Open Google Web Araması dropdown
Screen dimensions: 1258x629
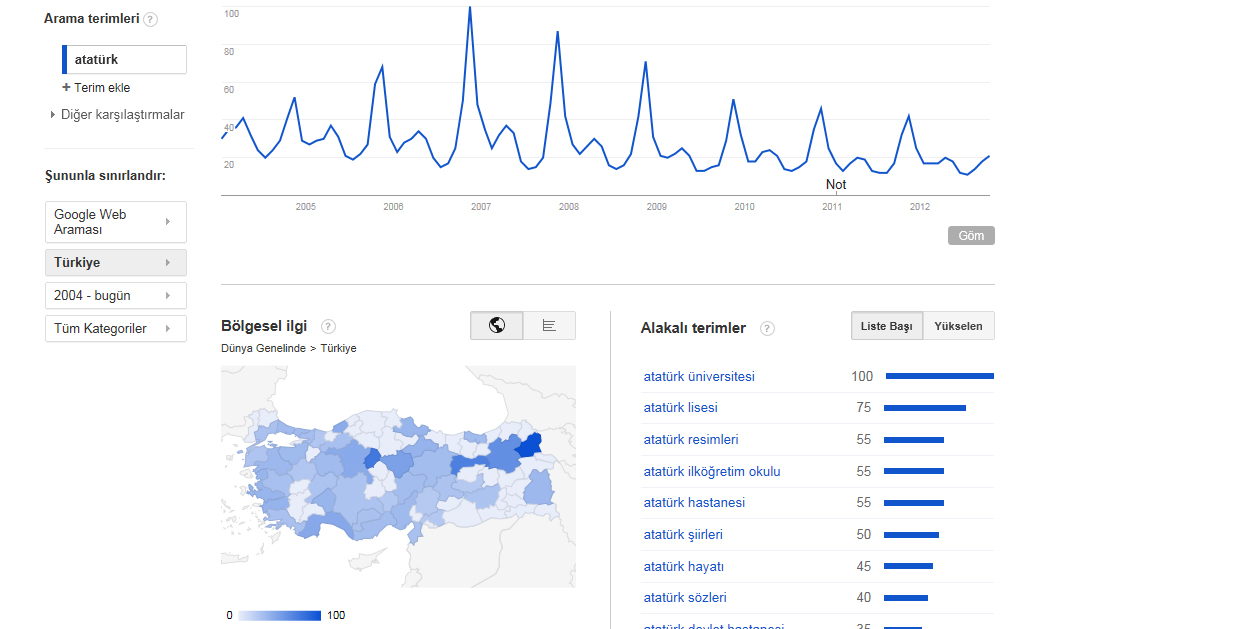tap(116, 222)
